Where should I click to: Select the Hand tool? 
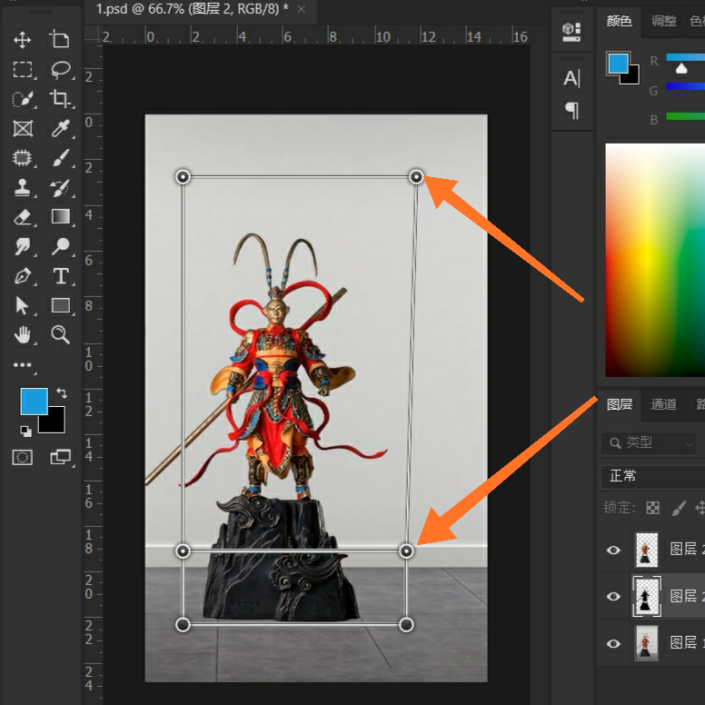pos(22,335)
